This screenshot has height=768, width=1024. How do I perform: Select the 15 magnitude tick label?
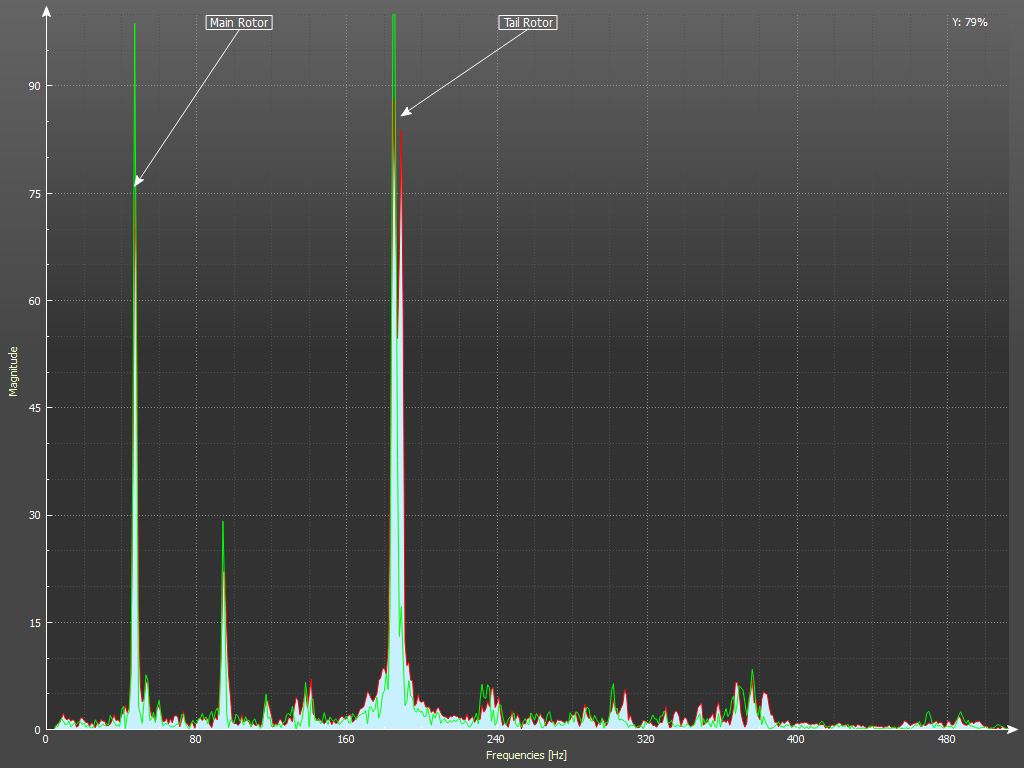(33, 622)
